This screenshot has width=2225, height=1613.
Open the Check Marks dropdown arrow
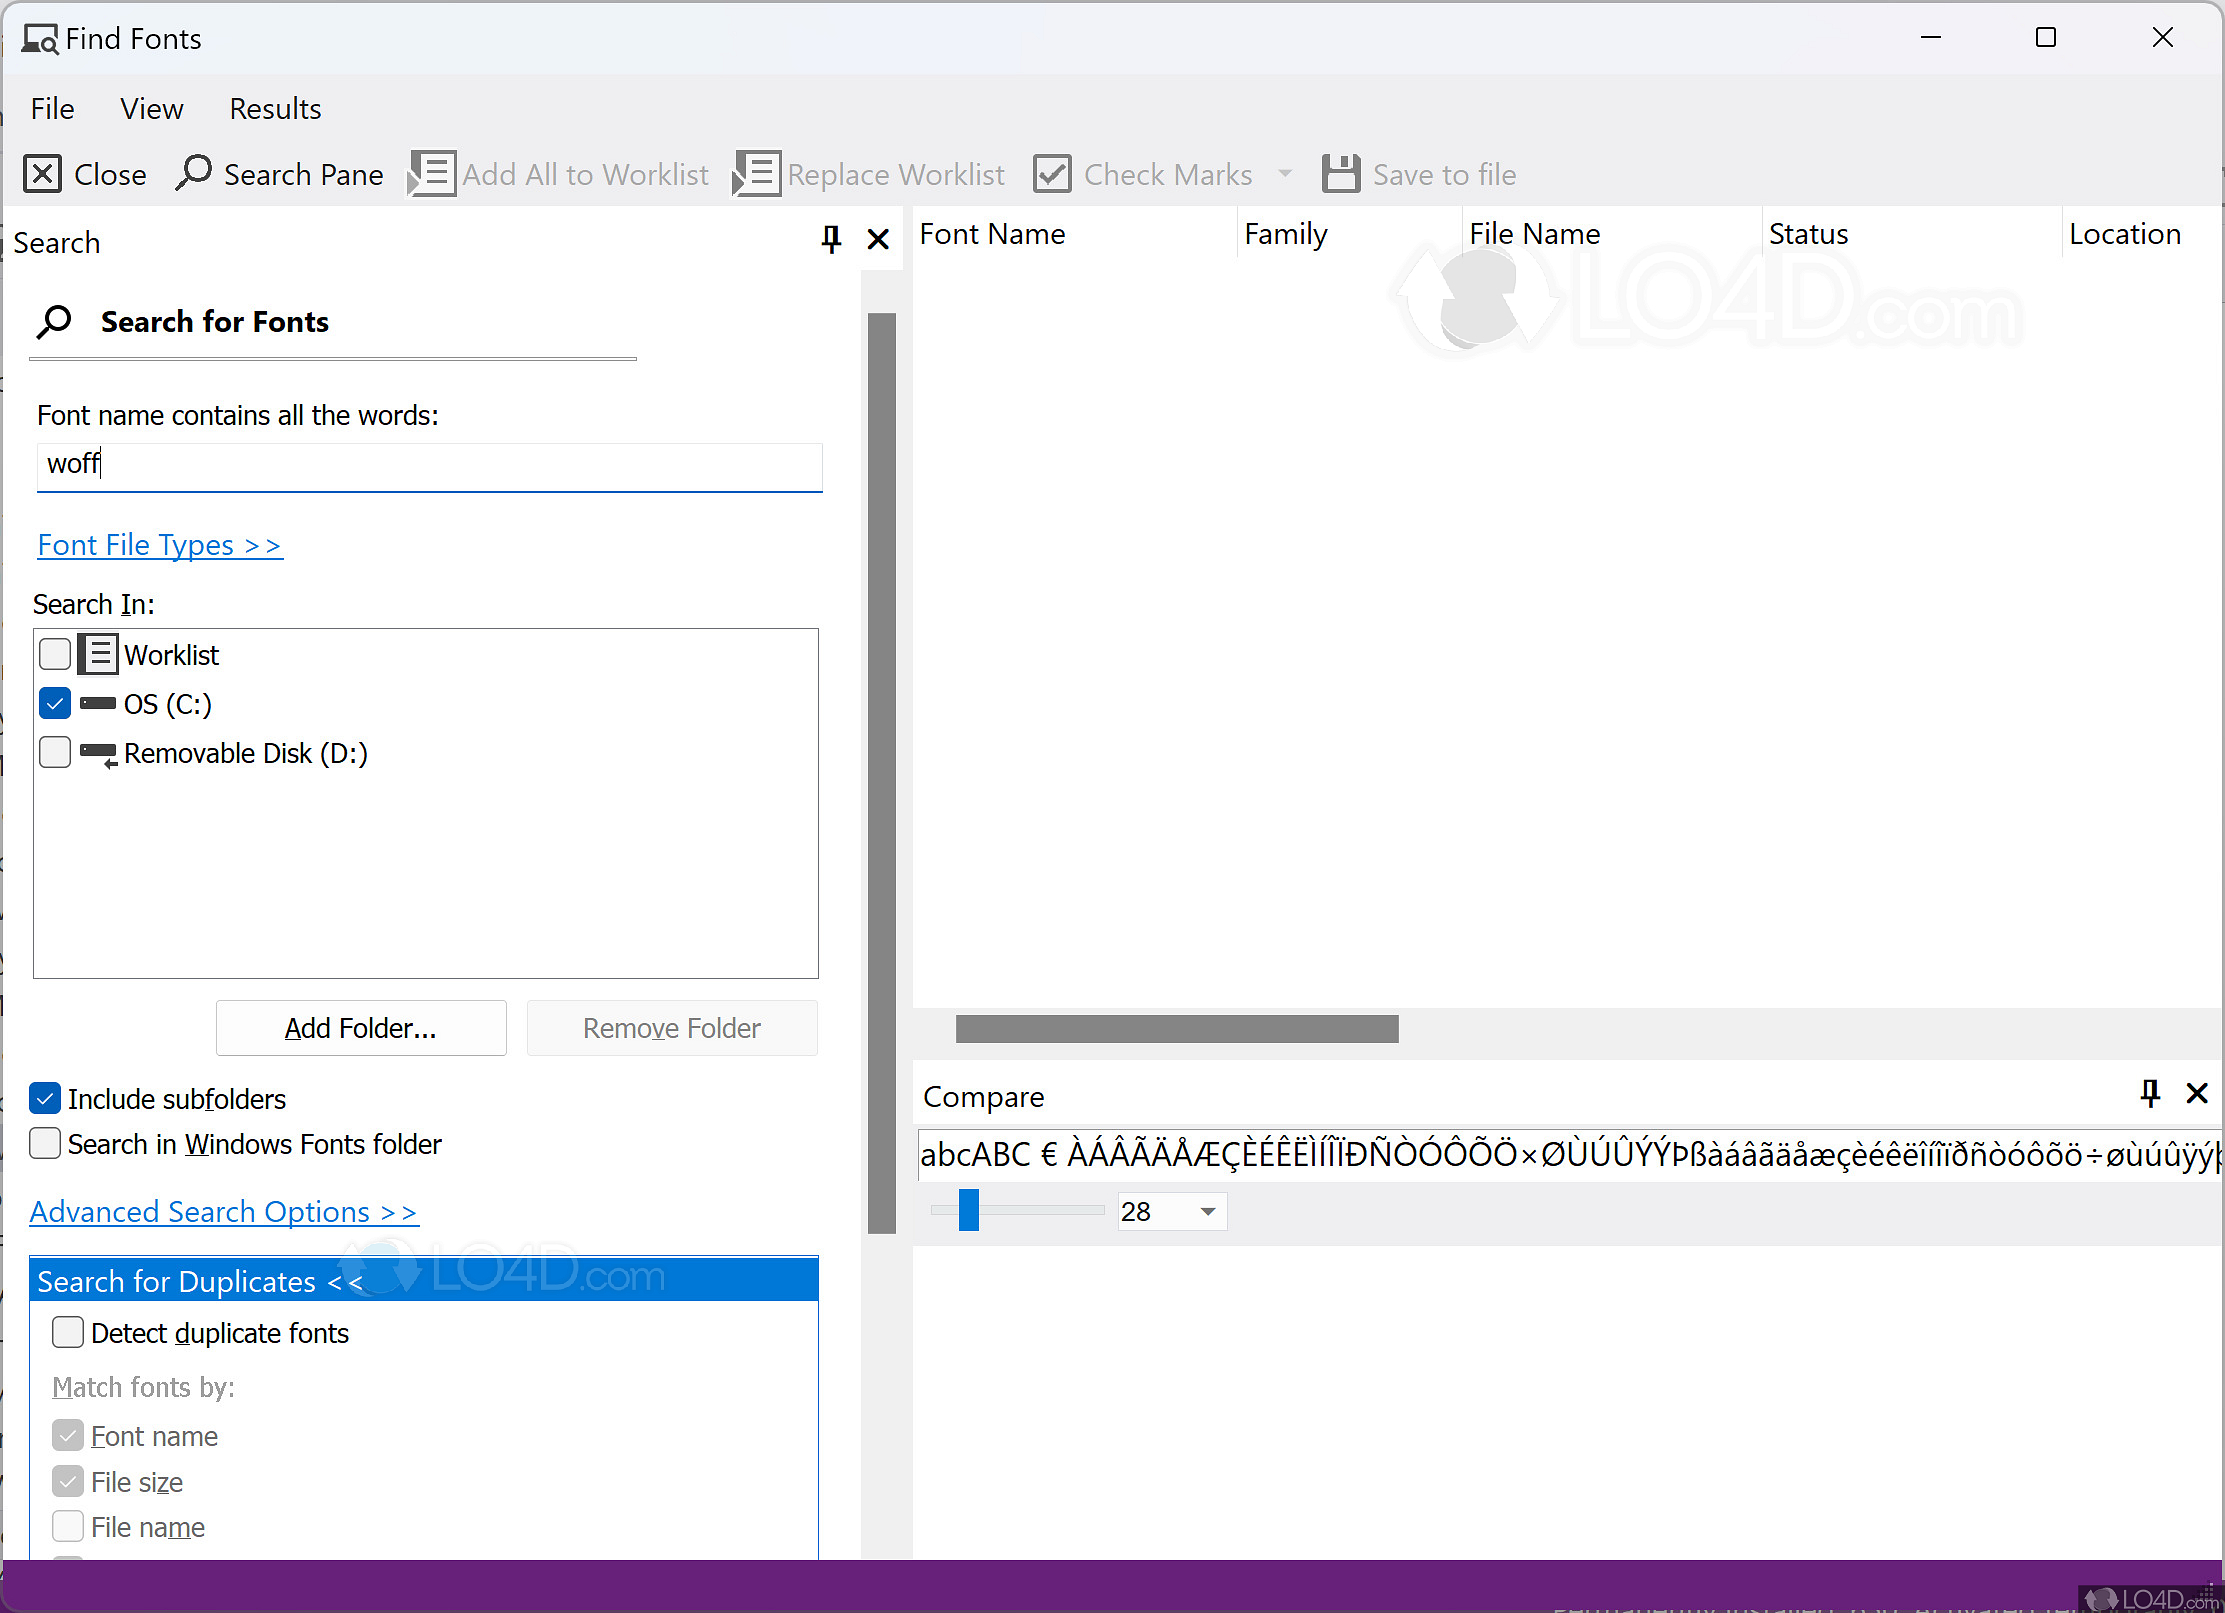pyautogui.click(x=1286, y=174)
